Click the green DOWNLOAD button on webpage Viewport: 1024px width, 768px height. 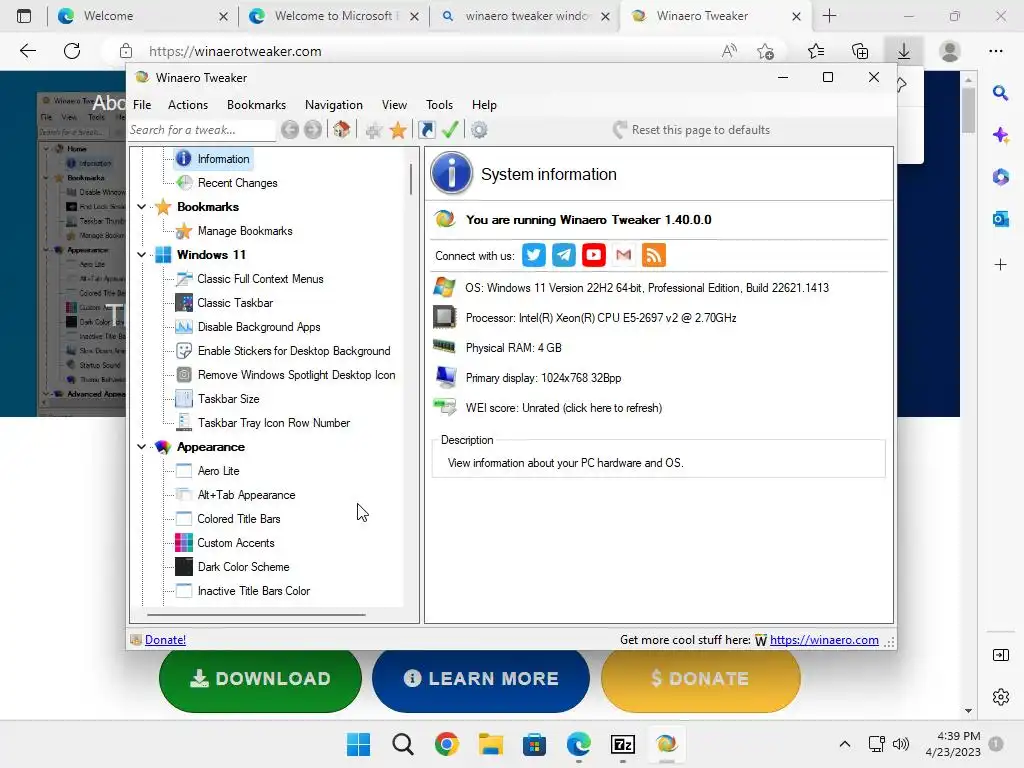pyautogui.click(x=260, y=679)
